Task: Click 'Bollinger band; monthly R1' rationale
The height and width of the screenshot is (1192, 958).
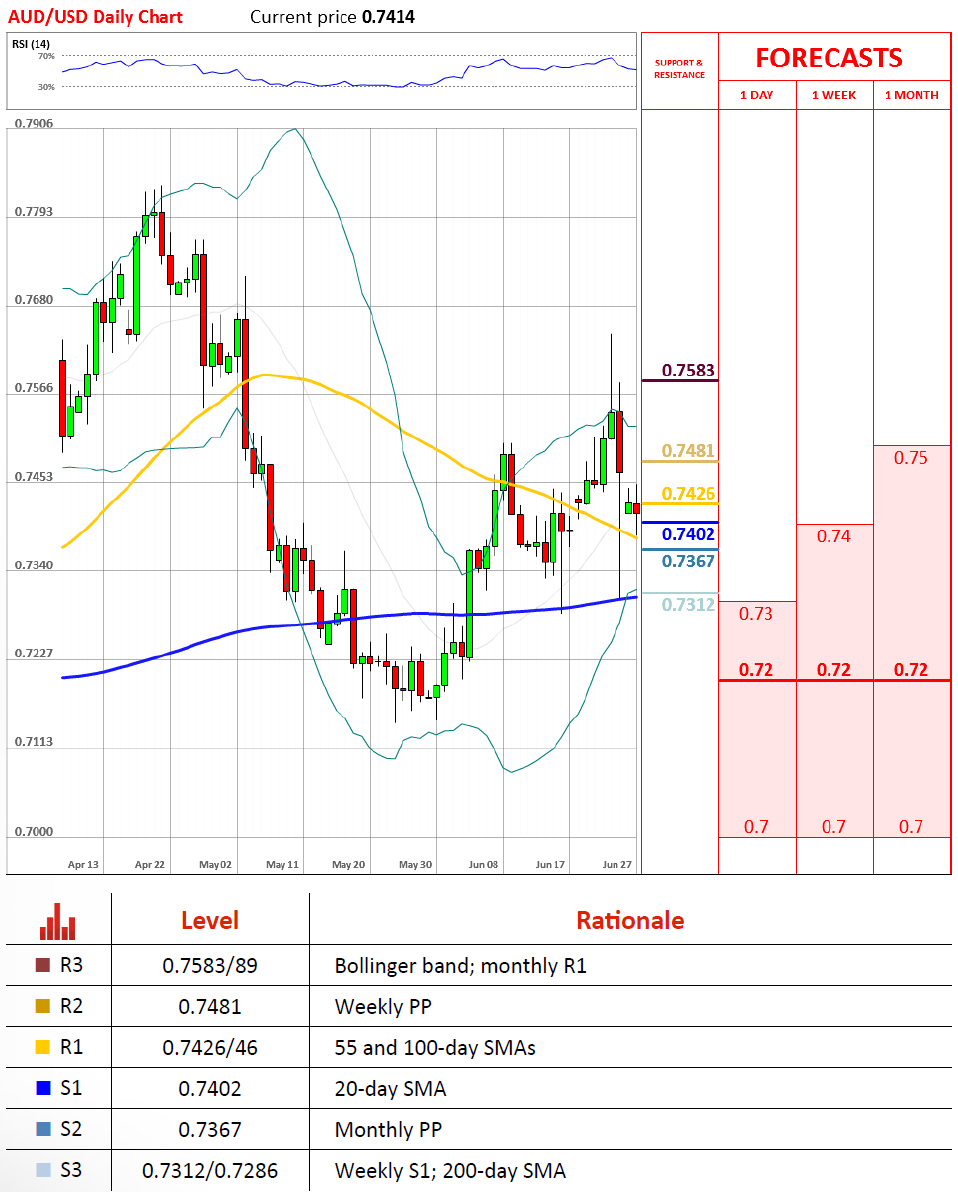Action: coord(461,966)
